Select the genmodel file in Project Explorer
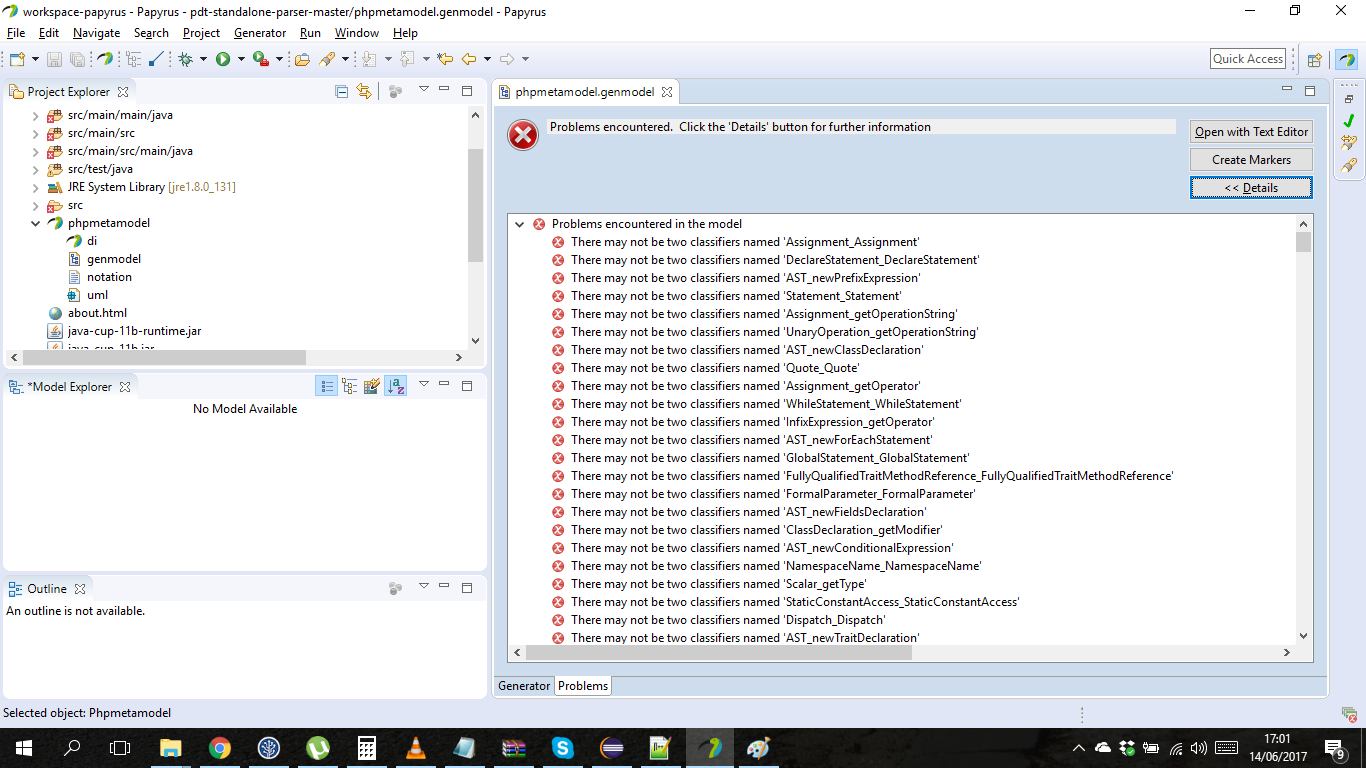The width and height of the screenshot is (1366, 768). coord(114,259)
